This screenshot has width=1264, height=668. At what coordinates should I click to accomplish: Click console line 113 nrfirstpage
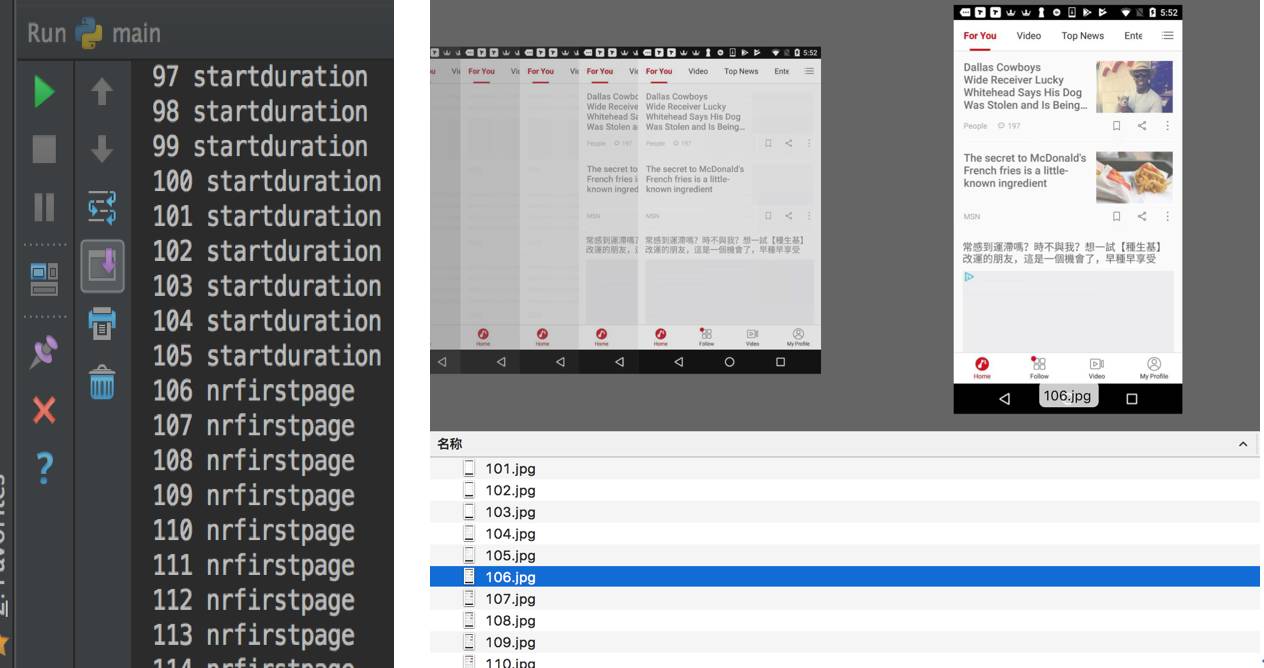click(254, 636)
